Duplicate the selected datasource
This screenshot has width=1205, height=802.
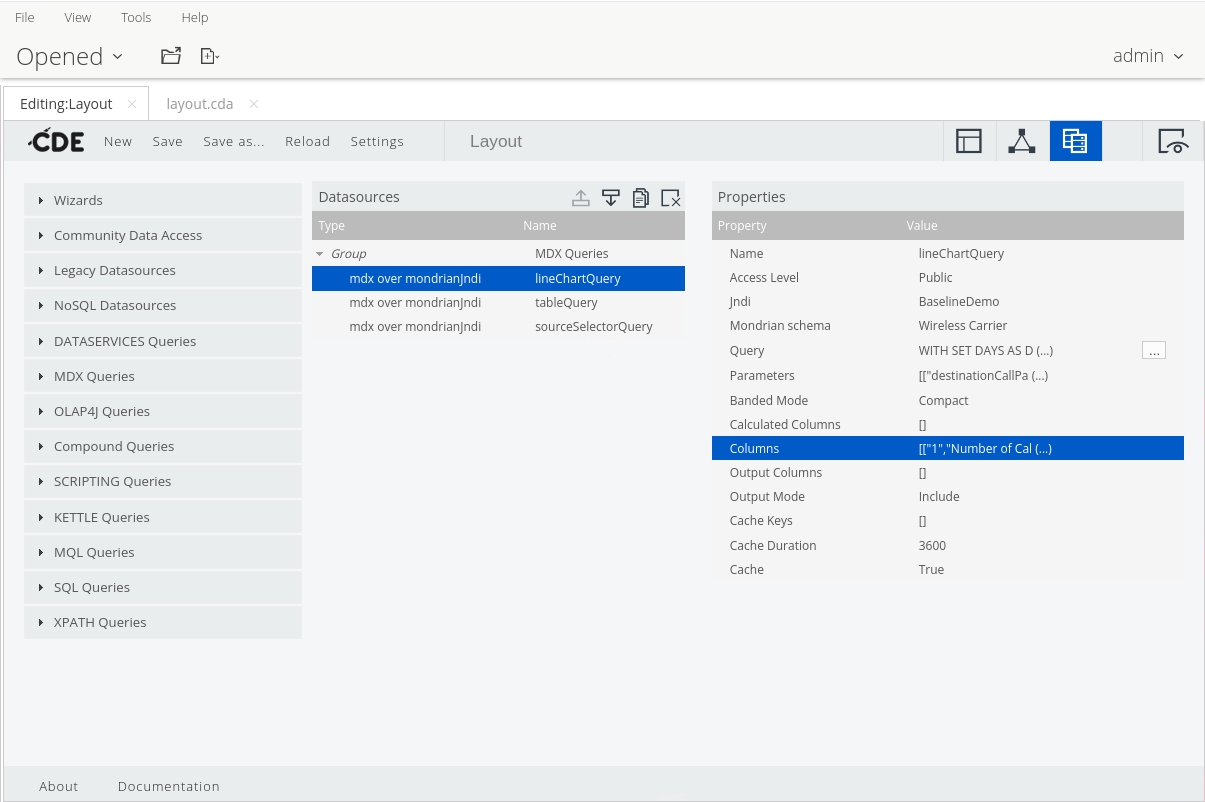(641, 197)
